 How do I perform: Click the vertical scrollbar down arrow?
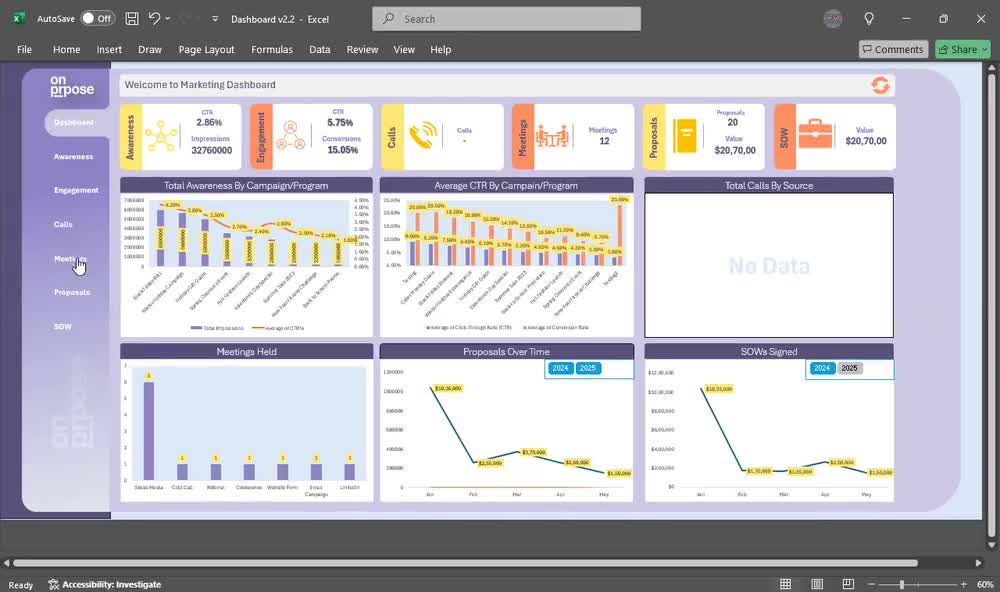click(x=991, y=545)
